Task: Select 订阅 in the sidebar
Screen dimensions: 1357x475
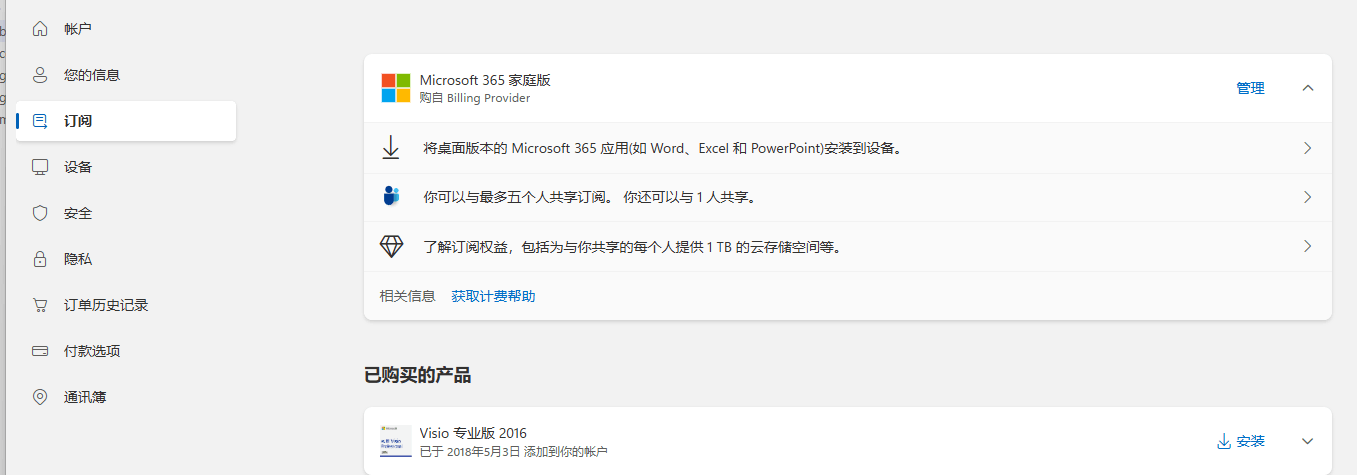Action: click(126, 121)
